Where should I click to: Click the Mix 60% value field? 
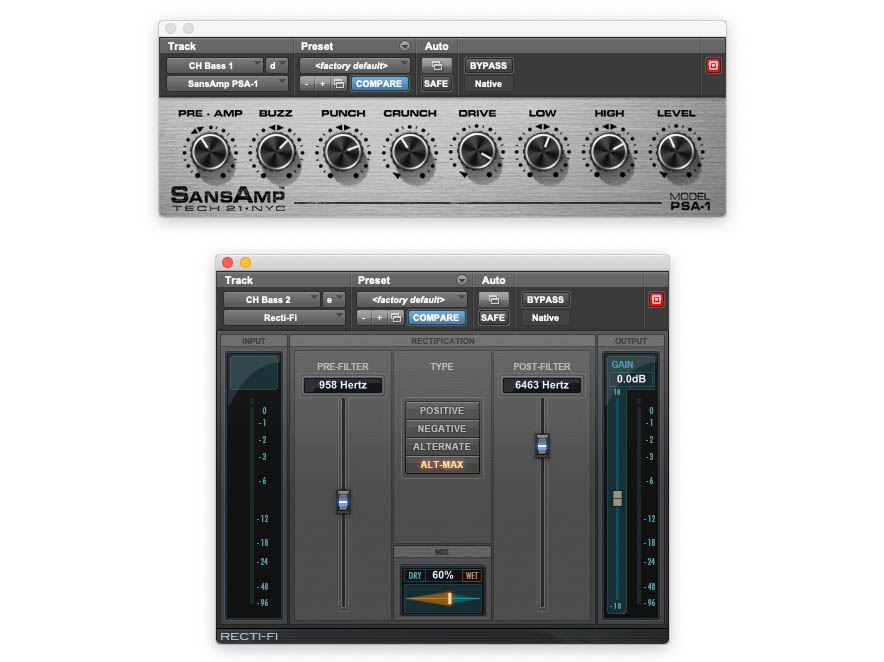(x=443, y=575)
